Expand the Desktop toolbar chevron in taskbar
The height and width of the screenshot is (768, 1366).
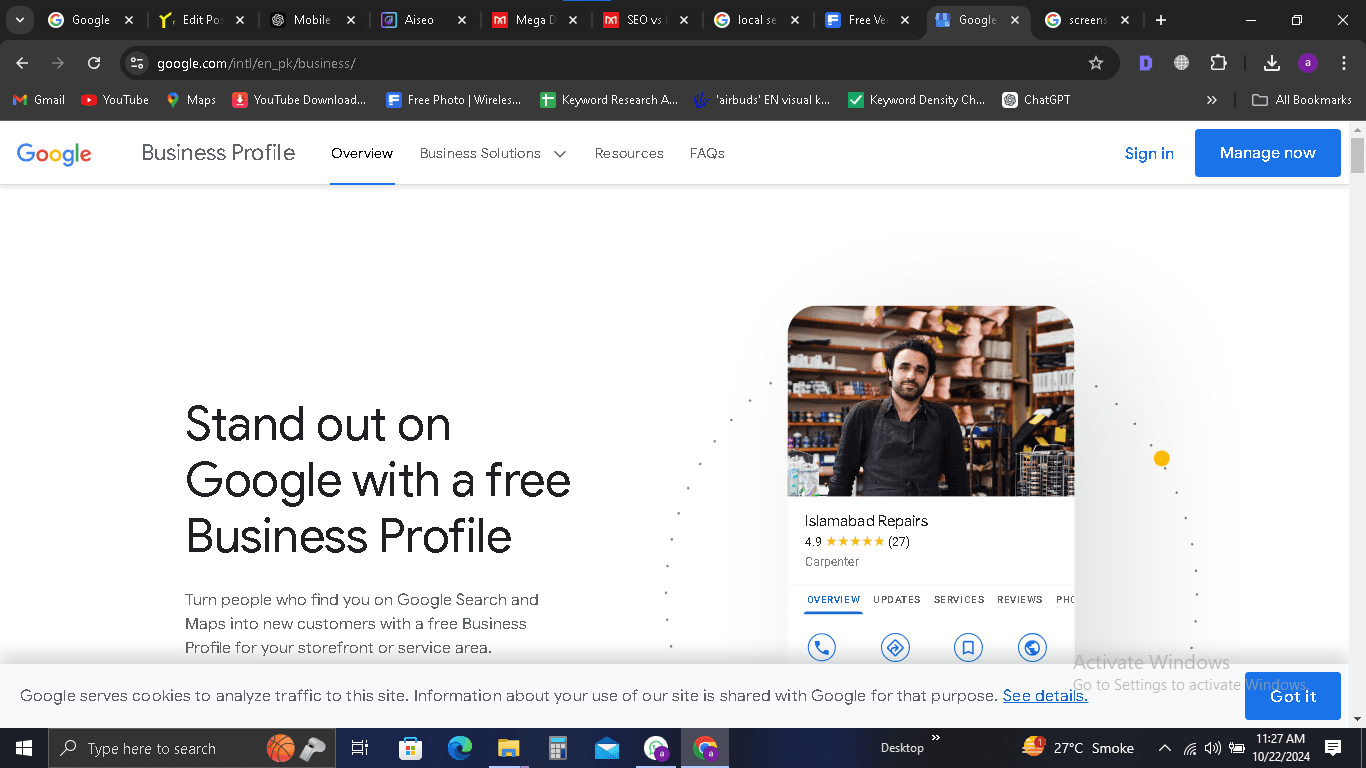coord(936,738)
